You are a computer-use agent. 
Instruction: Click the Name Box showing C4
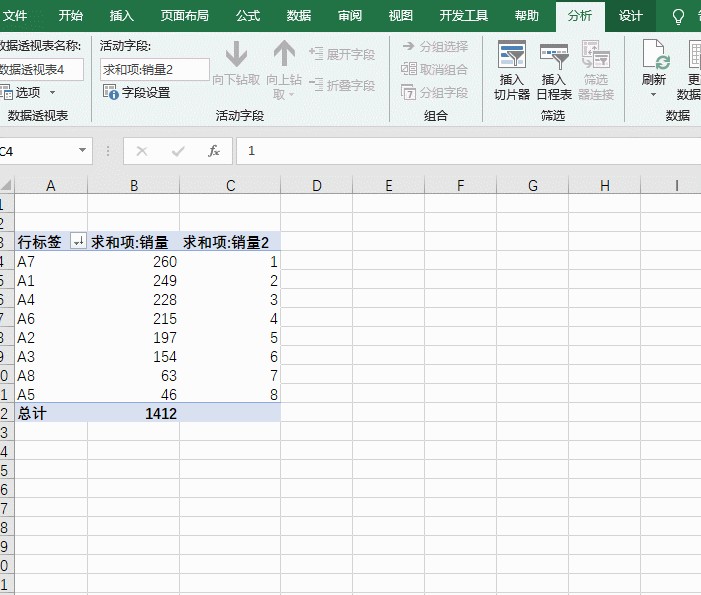click(38, 151)
